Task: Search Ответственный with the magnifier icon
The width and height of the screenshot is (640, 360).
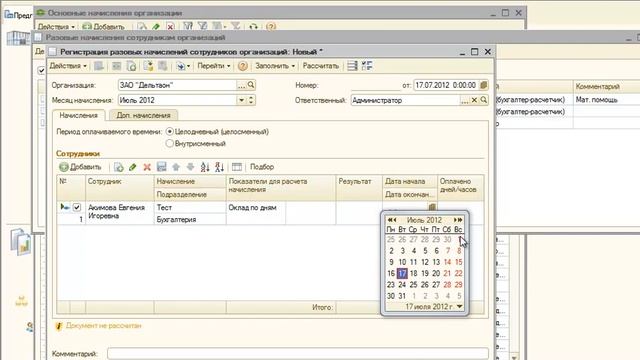Action: [484, 100]
